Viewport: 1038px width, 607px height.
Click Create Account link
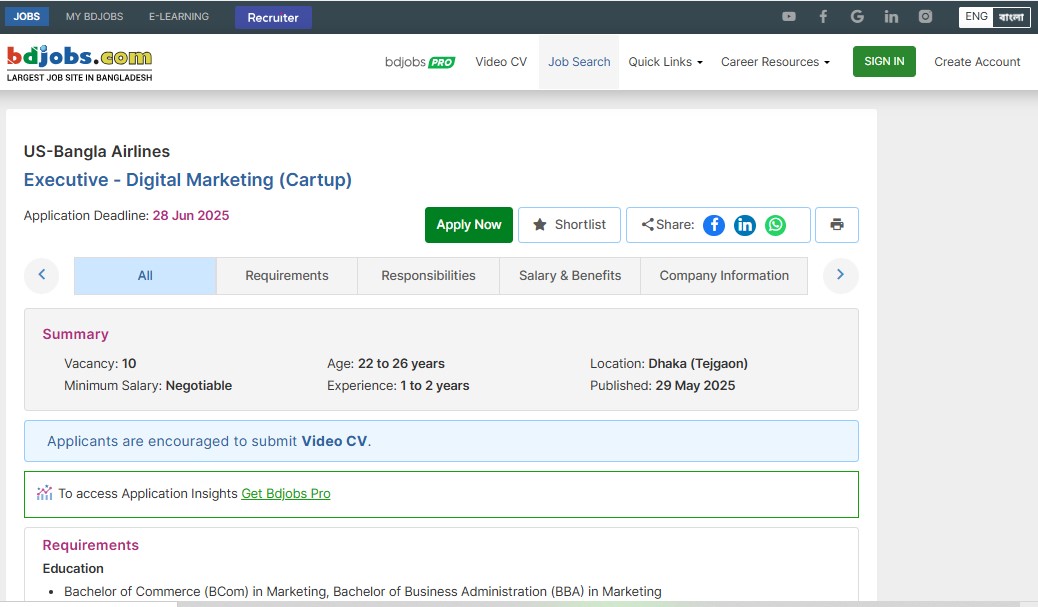(x=977, y=62)
